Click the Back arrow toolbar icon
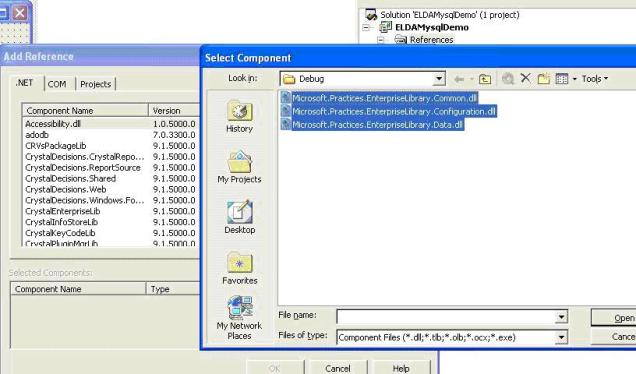This screenshot has height=374, width=636. (x=459, y=79)
